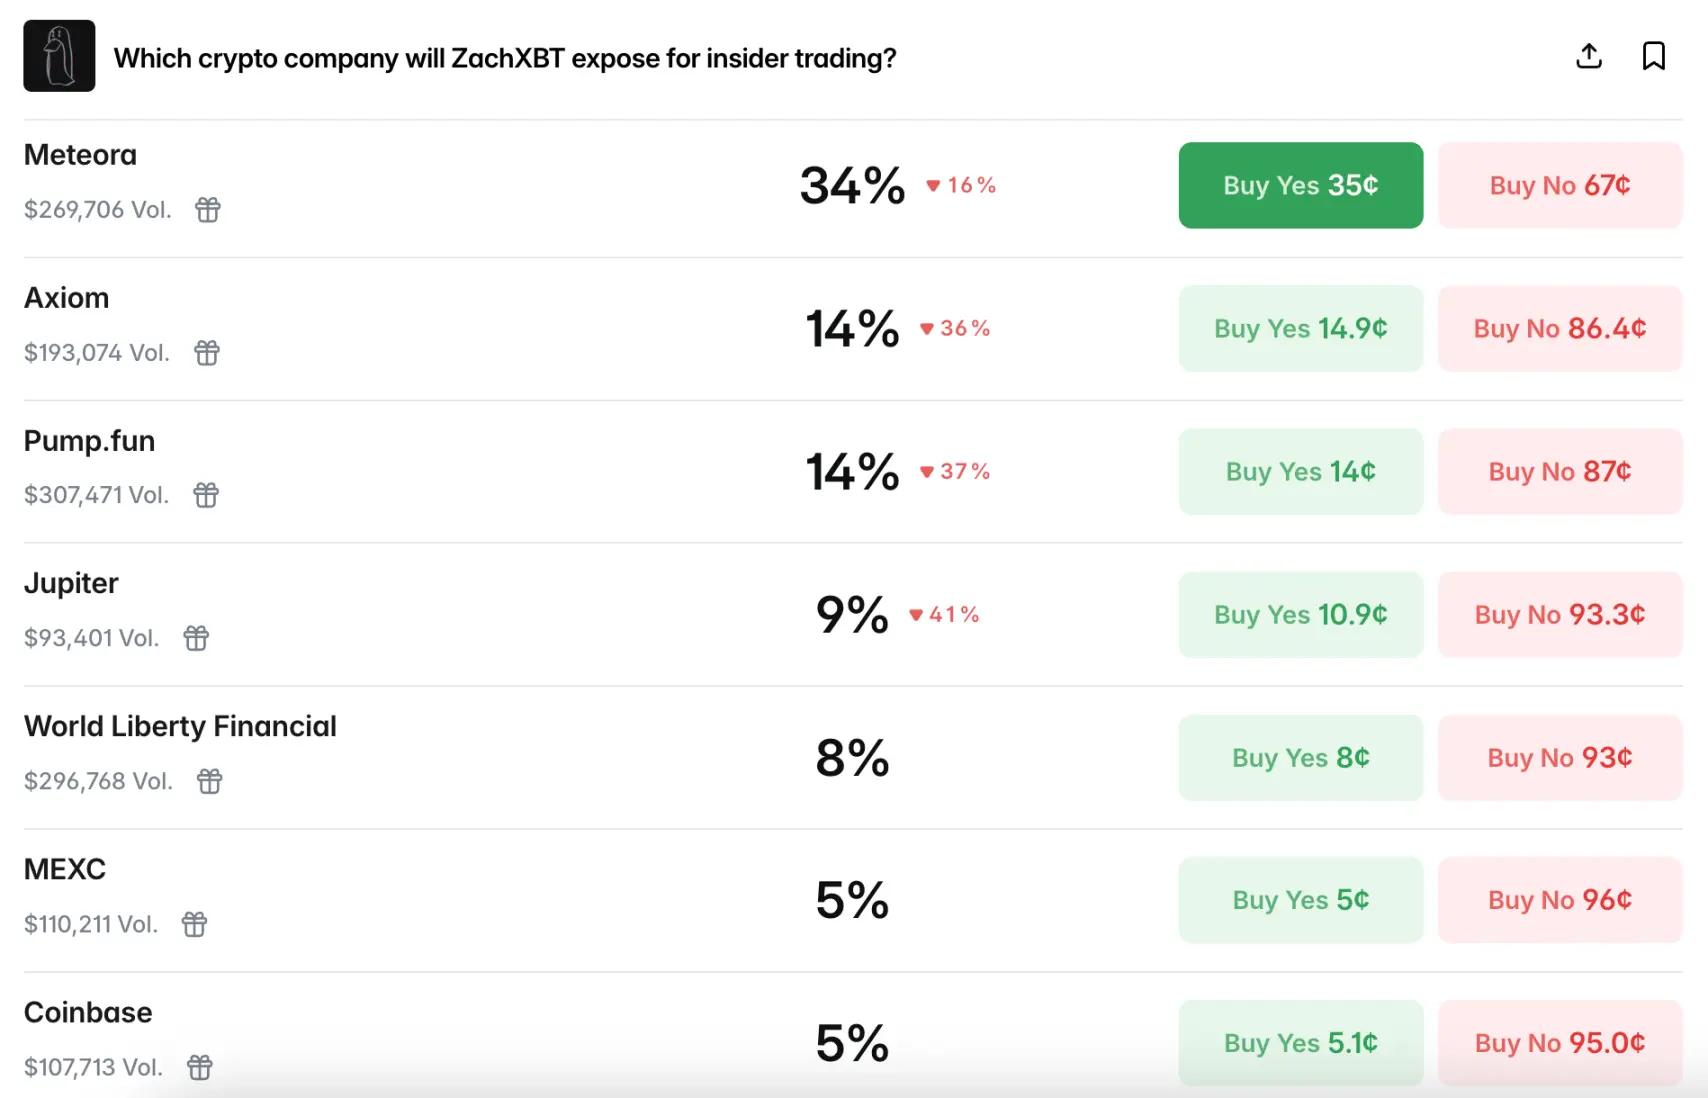
Task: Buy No on Meteora at 67¢
Action: (x=1559, y=185)
